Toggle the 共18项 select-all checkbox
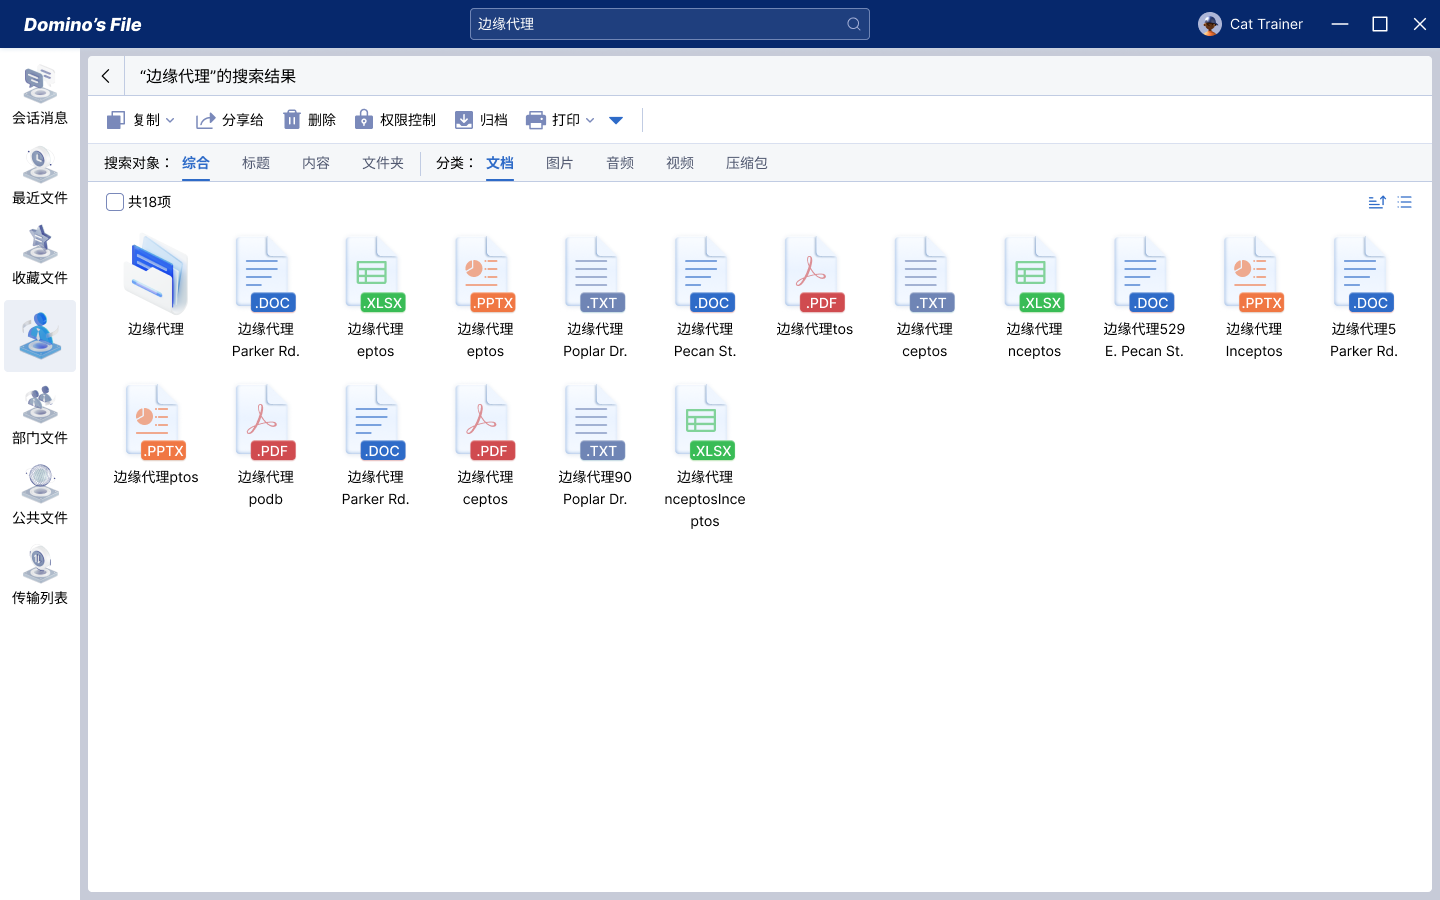 pos(115,202)
